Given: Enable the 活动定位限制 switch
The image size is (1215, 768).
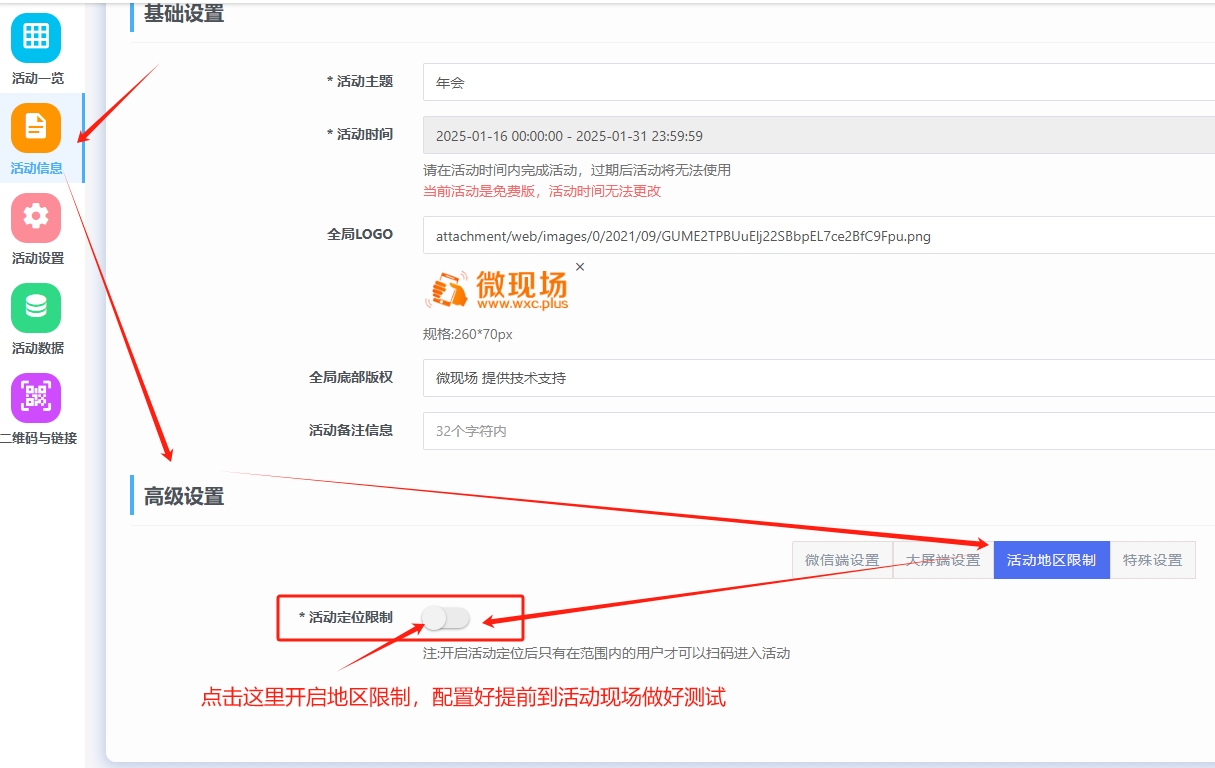Looking at the screenshot, I should 447,619.
